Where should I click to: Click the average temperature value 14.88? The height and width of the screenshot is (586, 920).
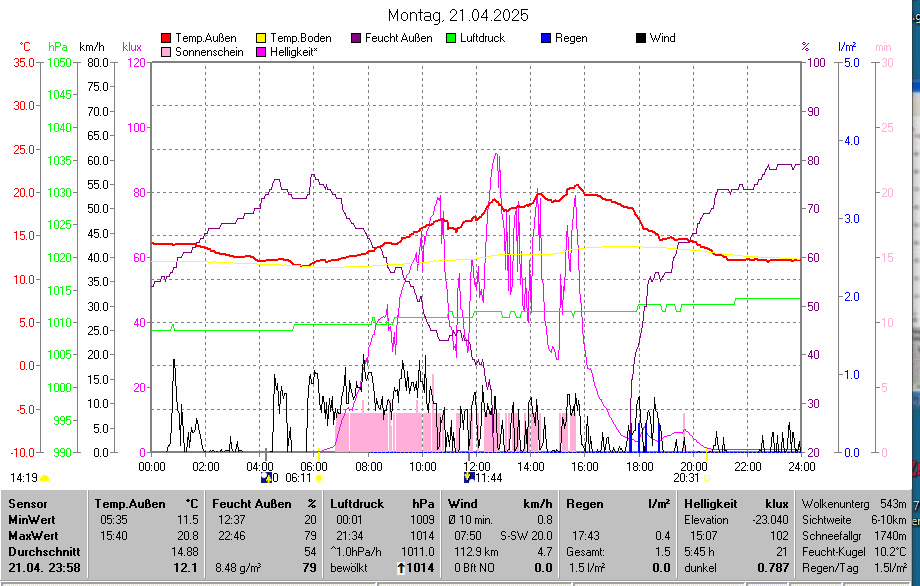(184, 552)
